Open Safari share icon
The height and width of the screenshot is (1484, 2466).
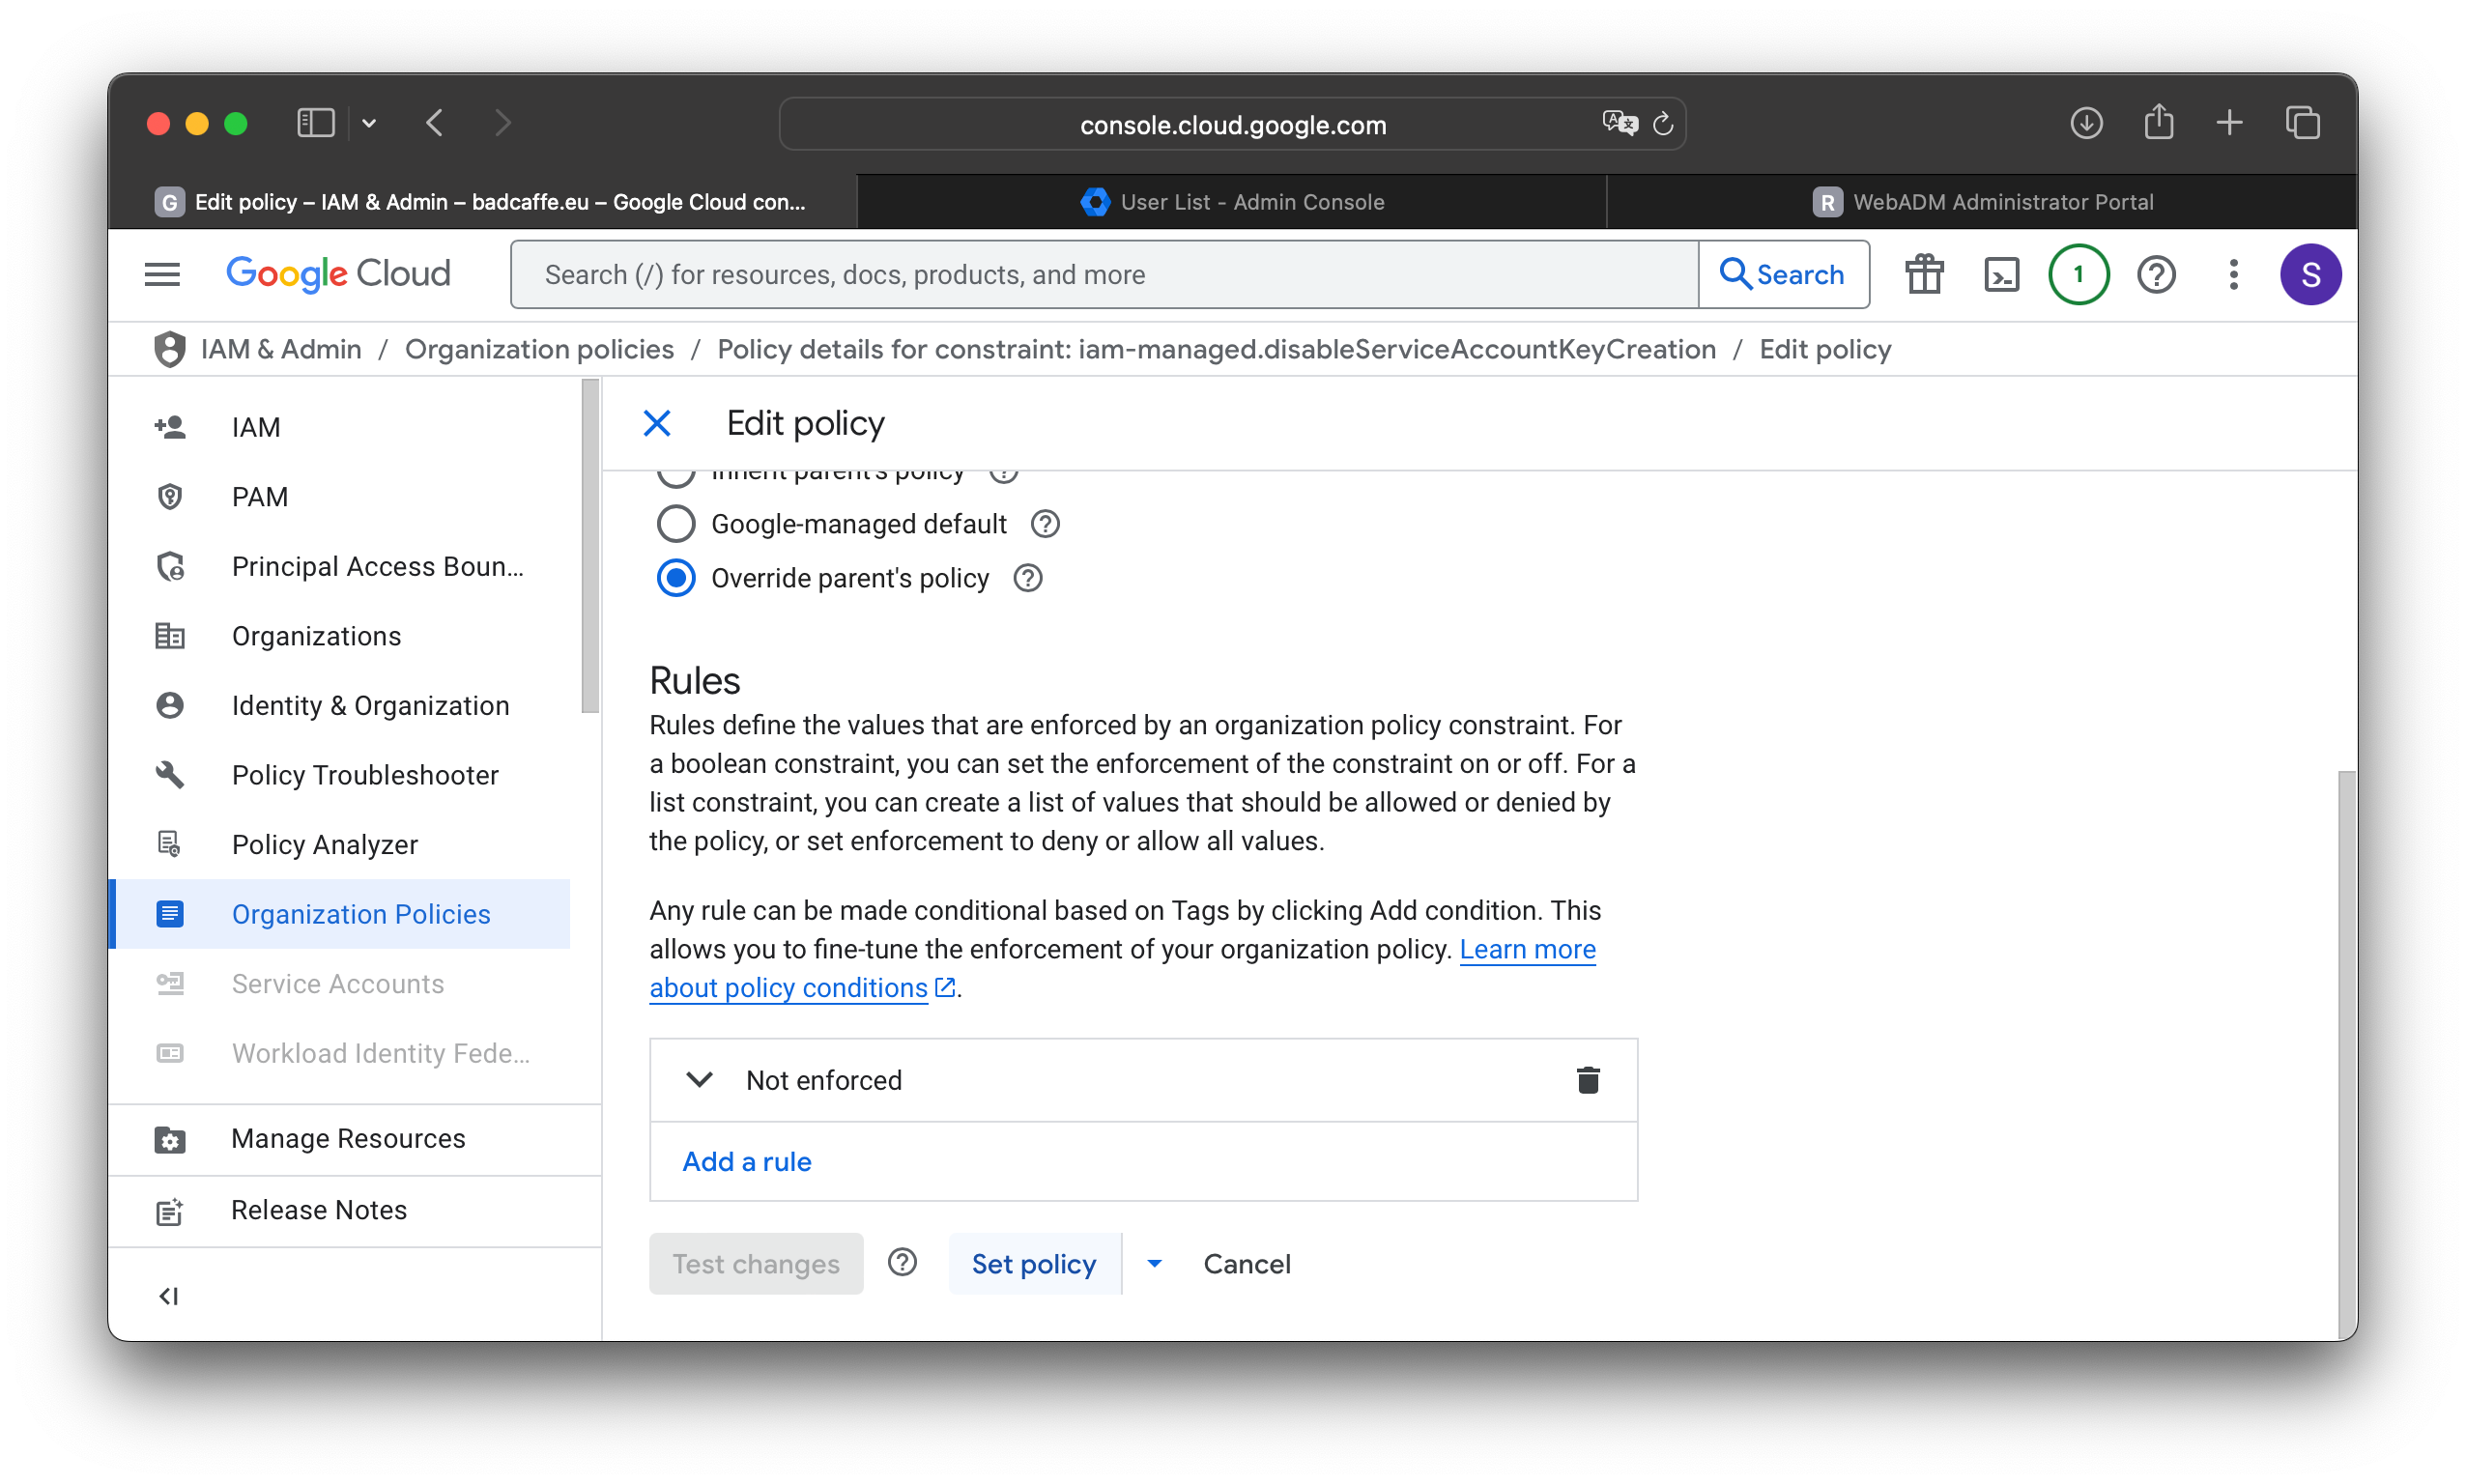[x=2158, y=122]
